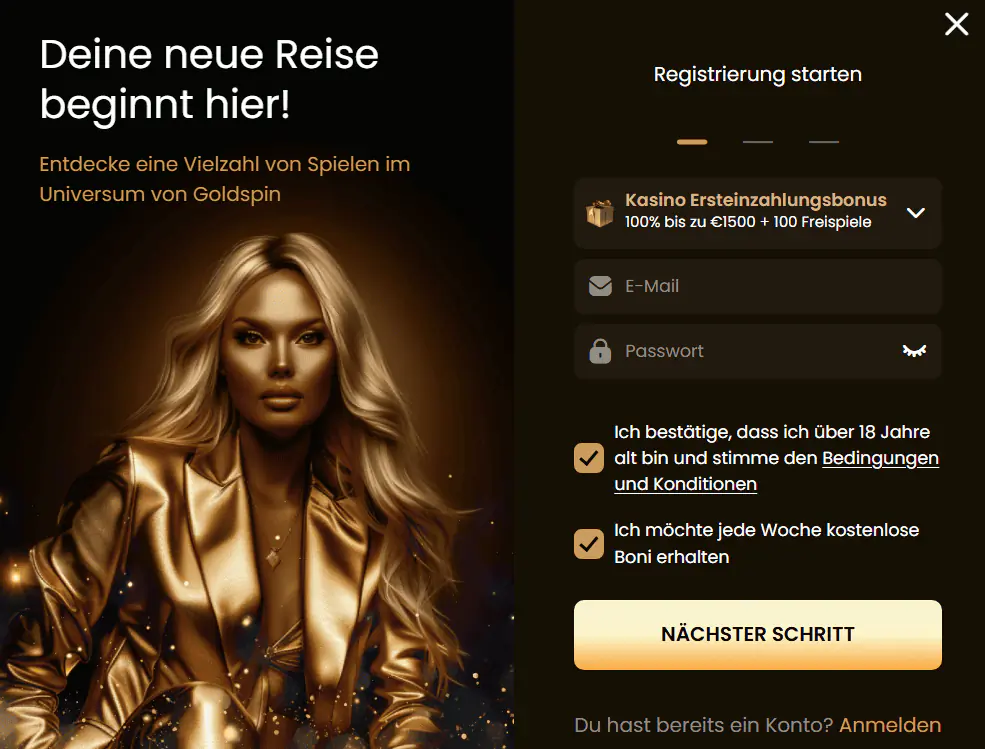Open the Kasino Ersteinzahlungsbonus selector
This screenshot has width=985, height=749.
(758, 213)
